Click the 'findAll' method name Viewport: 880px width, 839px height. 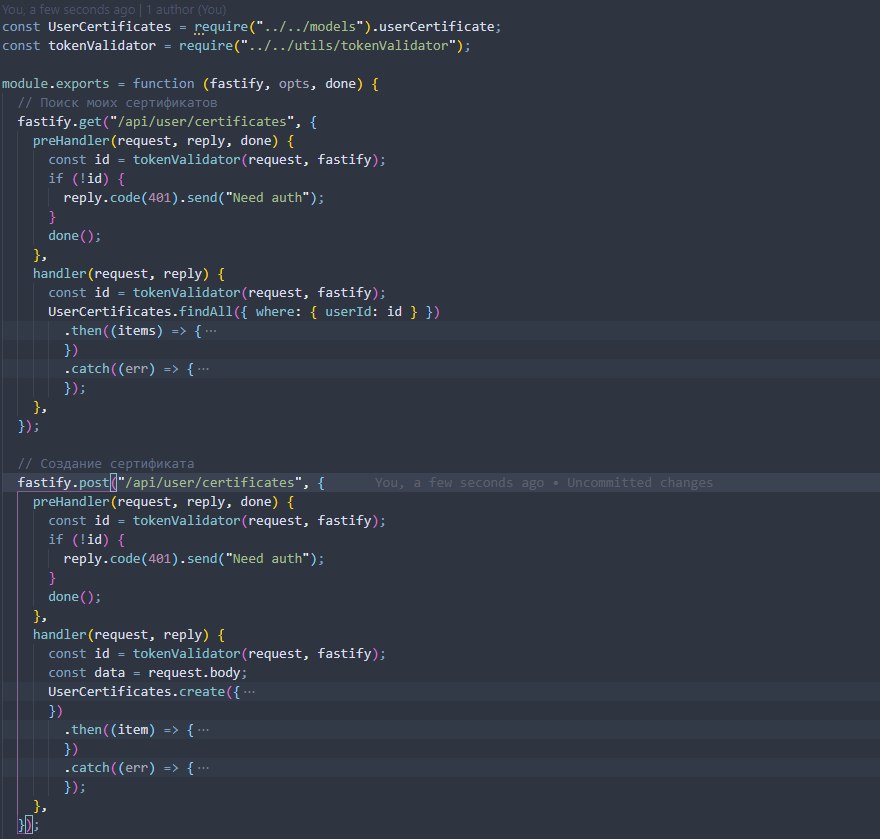pyautogui.click(x=205, y=312)
